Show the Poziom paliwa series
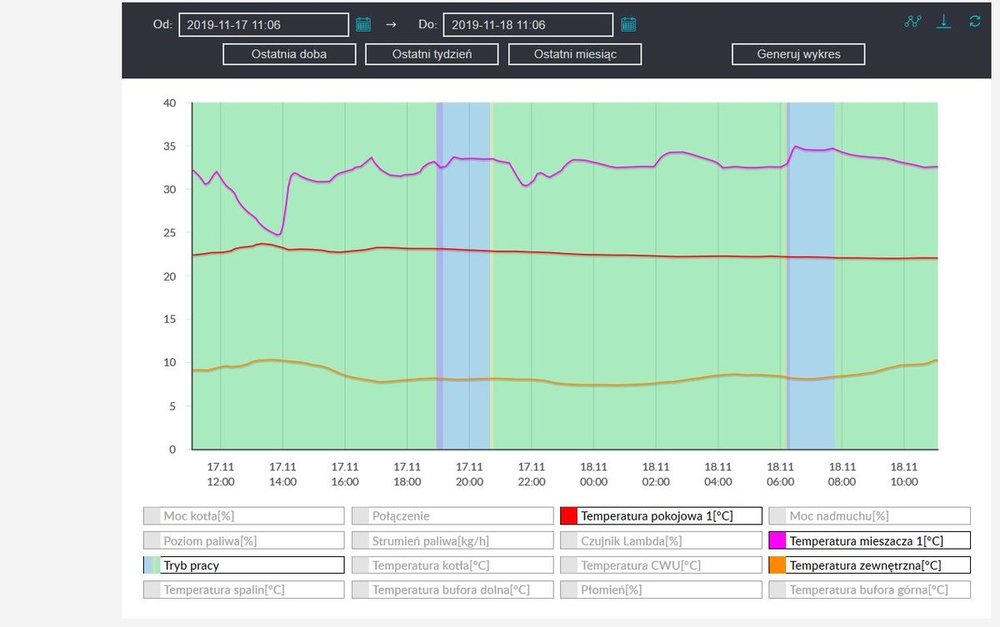1000x627 pixels. [x=243, y=541]
